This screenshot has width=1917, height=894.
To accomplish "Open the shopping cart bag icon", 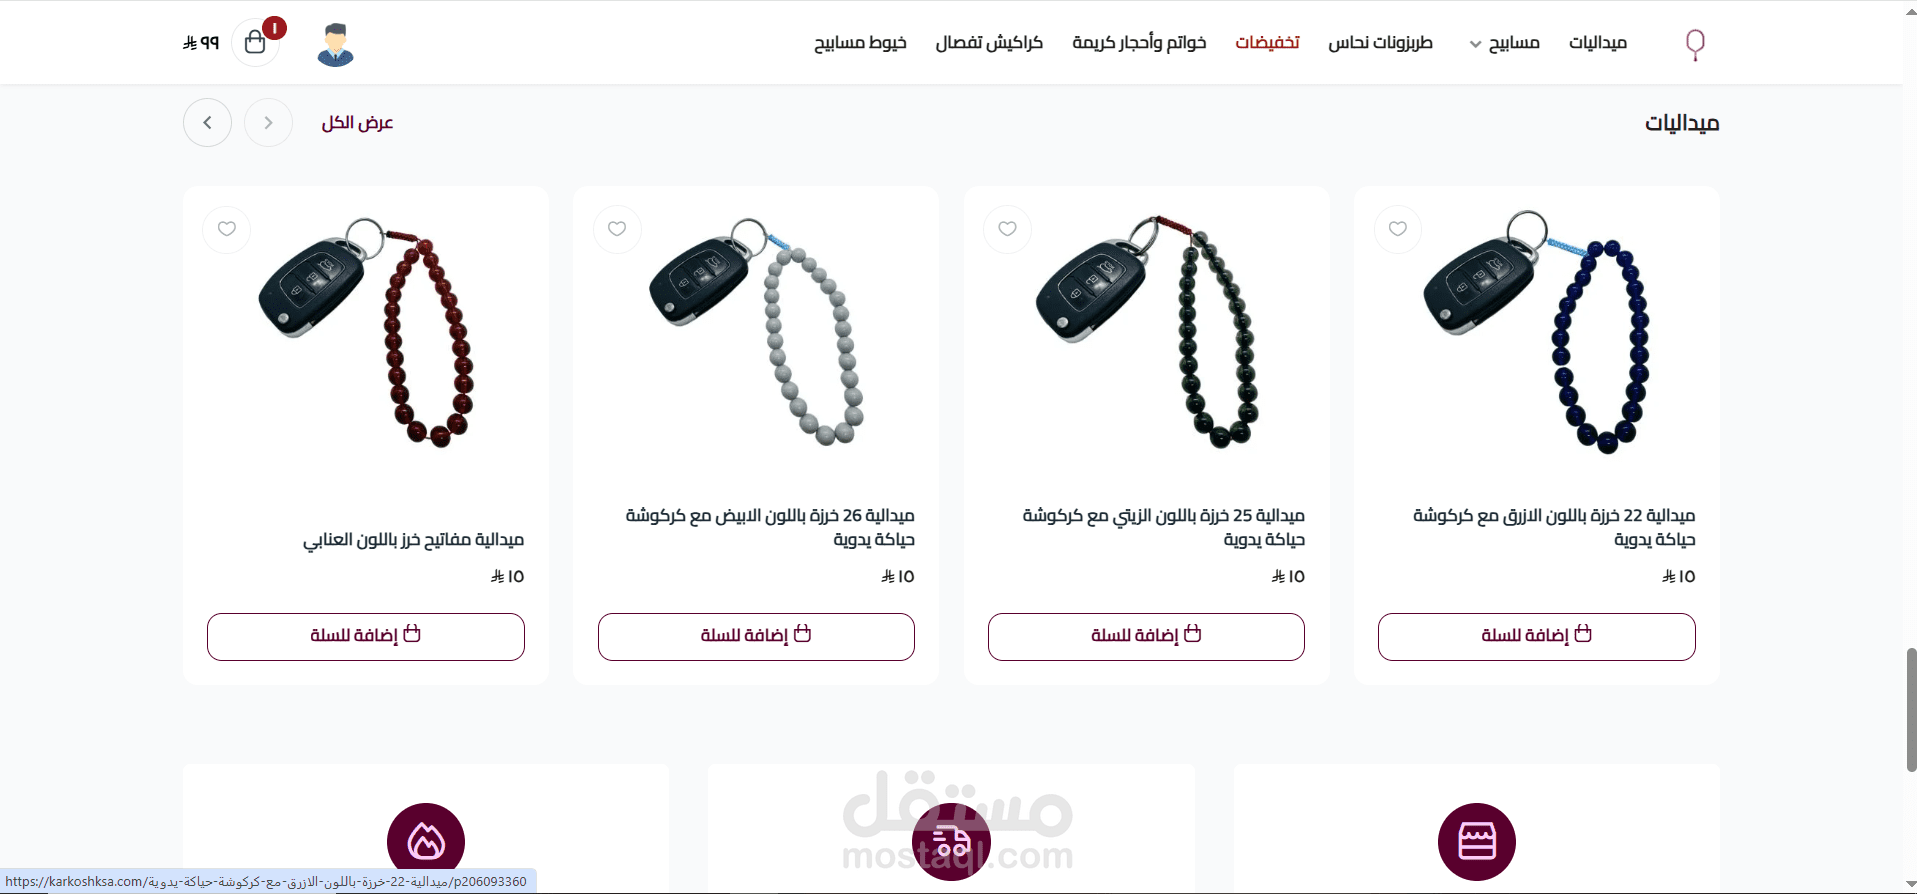I will pos(255,42).
